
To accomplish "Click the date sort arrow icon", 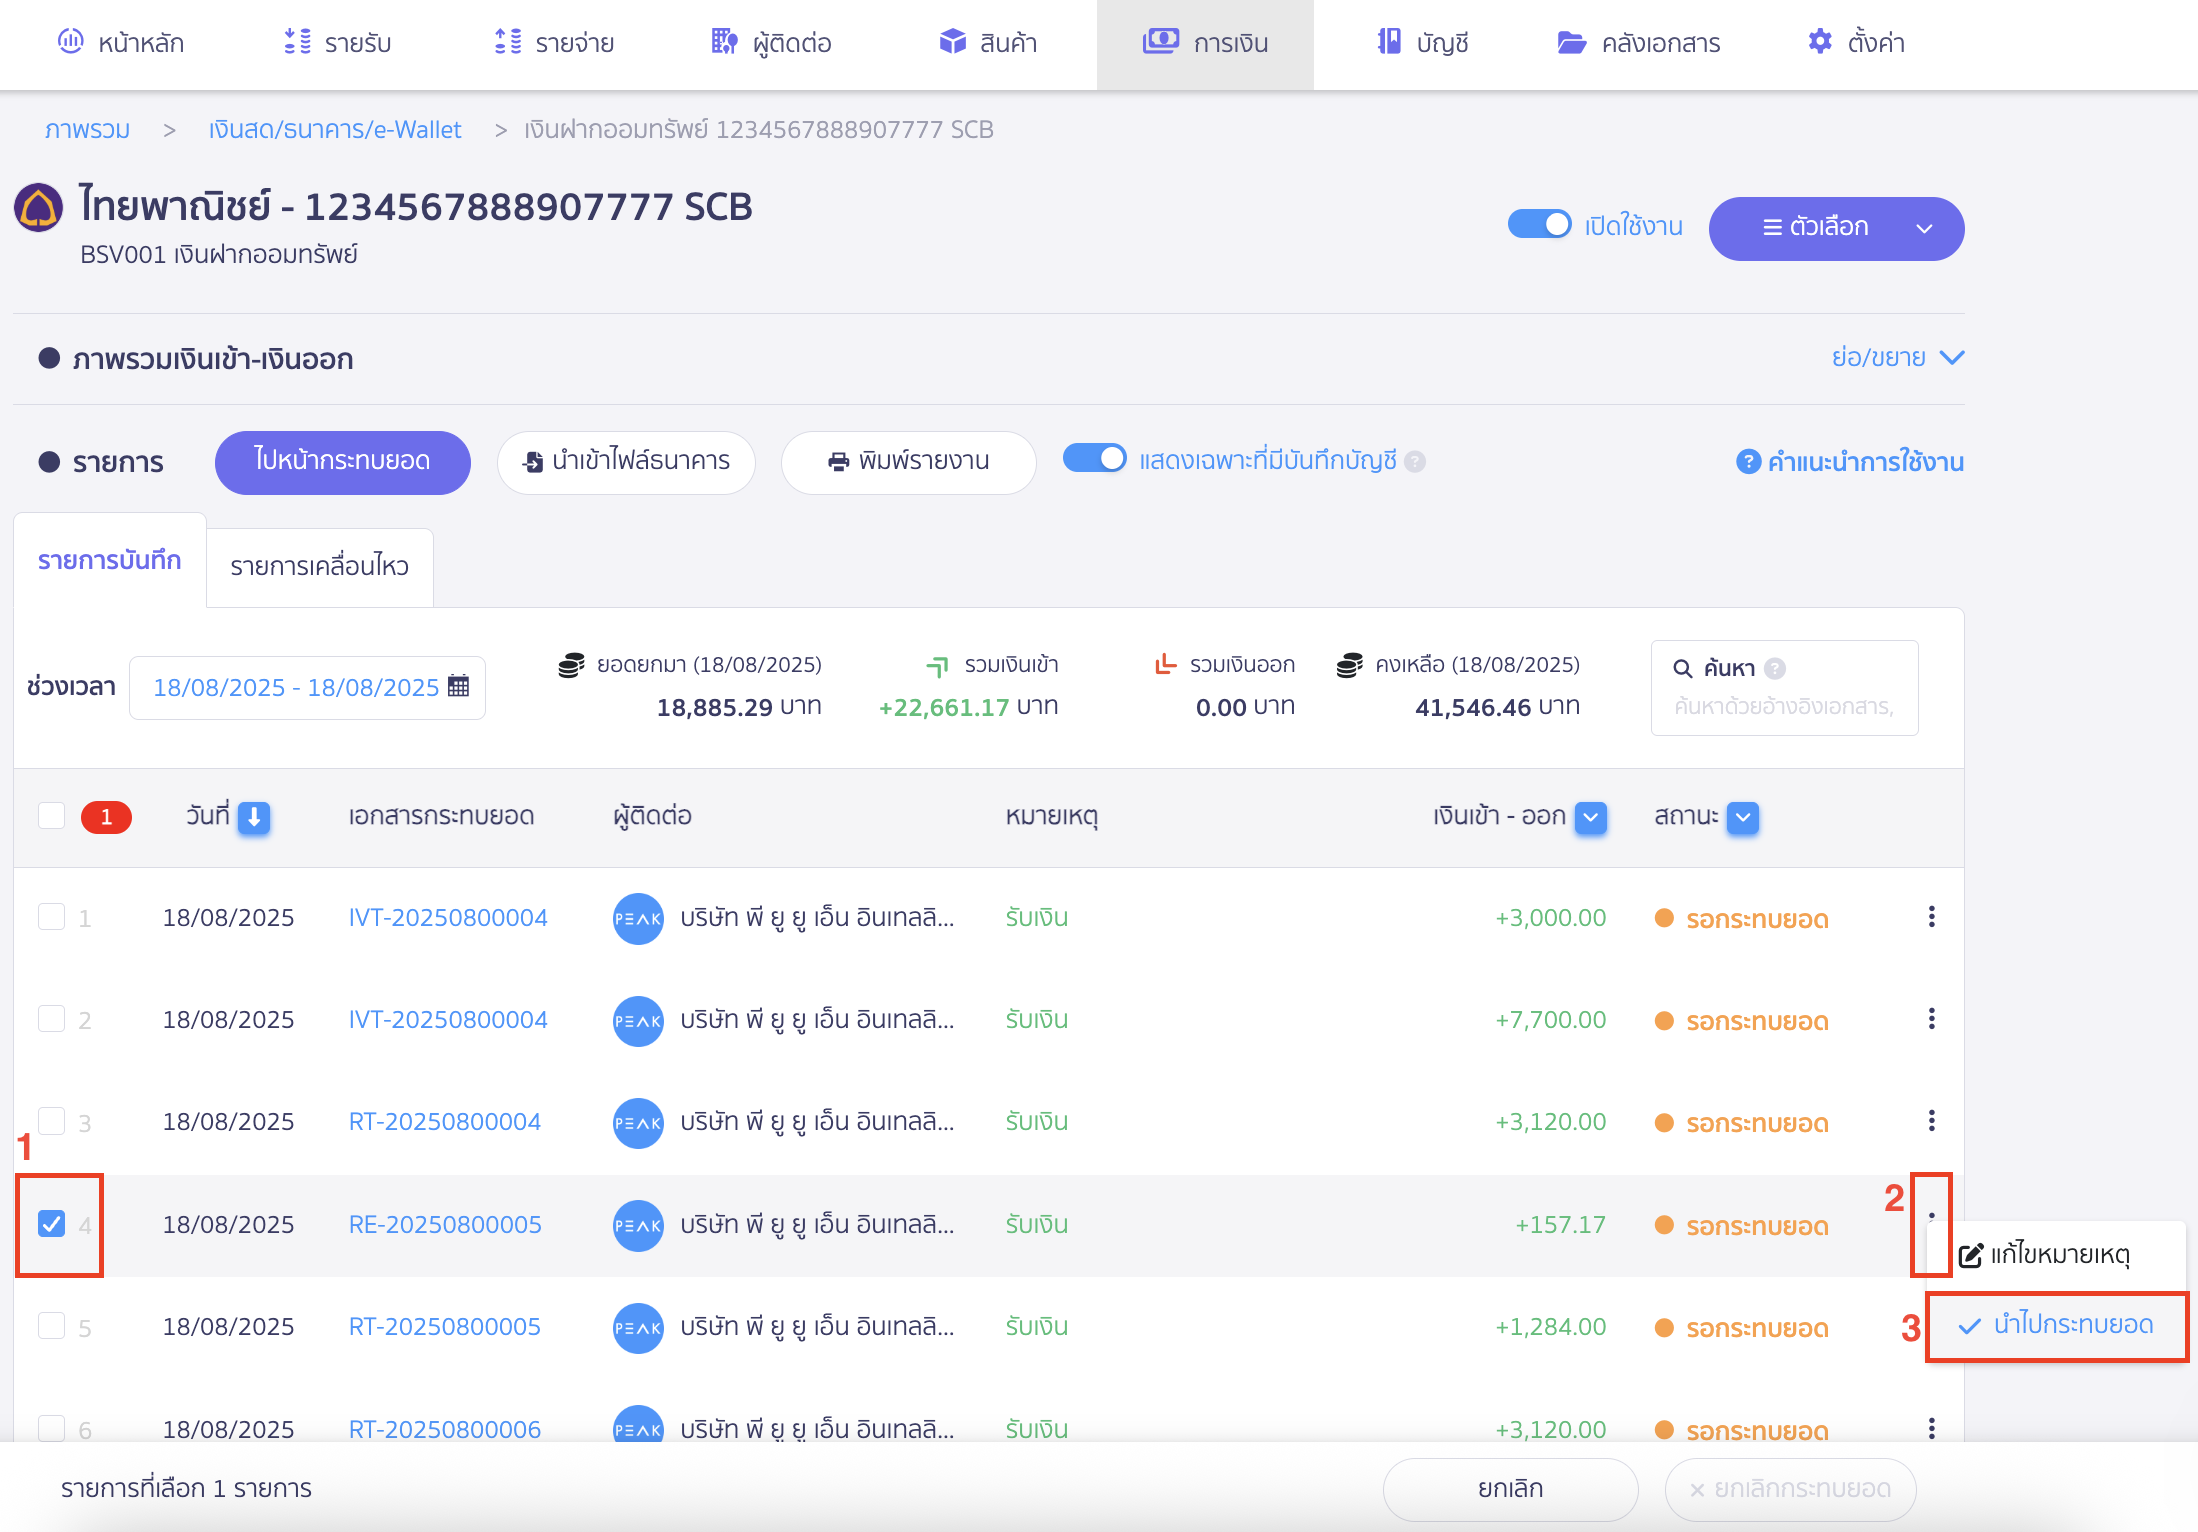I will point(254,817).
